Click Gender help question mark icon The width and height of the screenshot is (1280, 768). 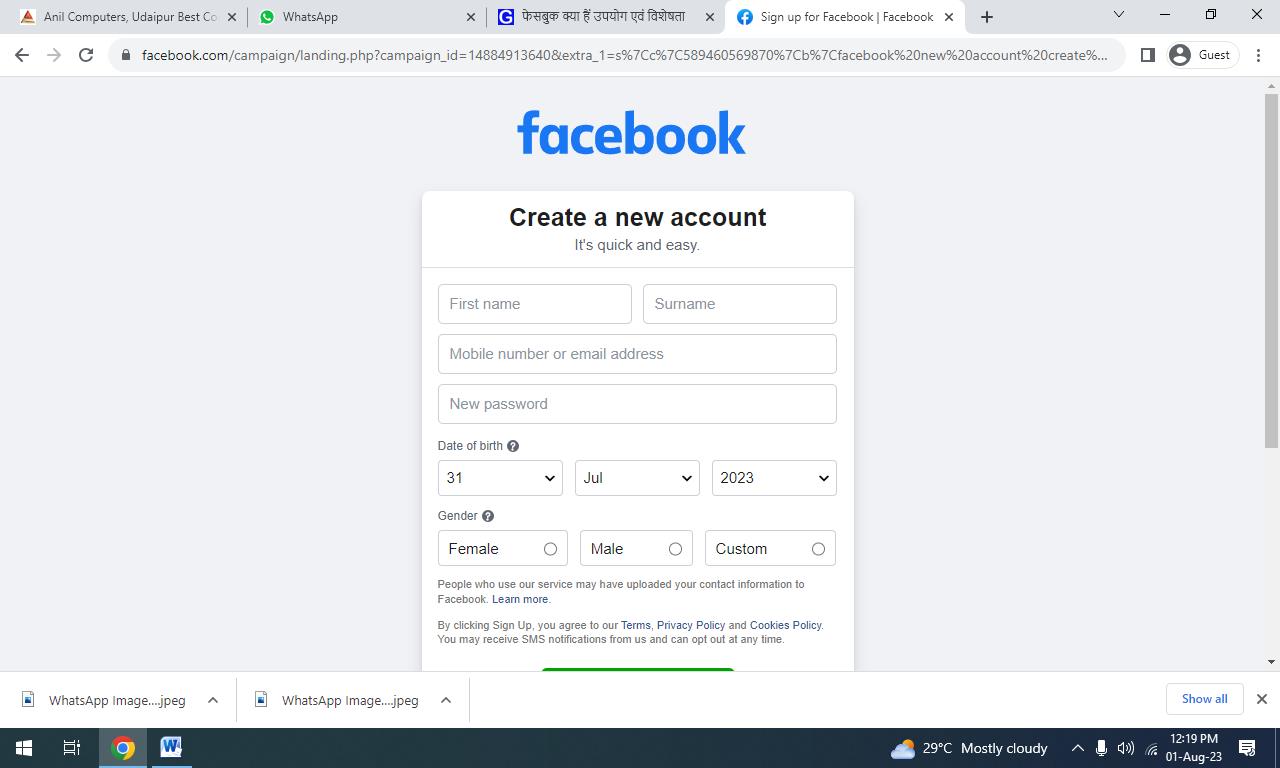(488, 516)
